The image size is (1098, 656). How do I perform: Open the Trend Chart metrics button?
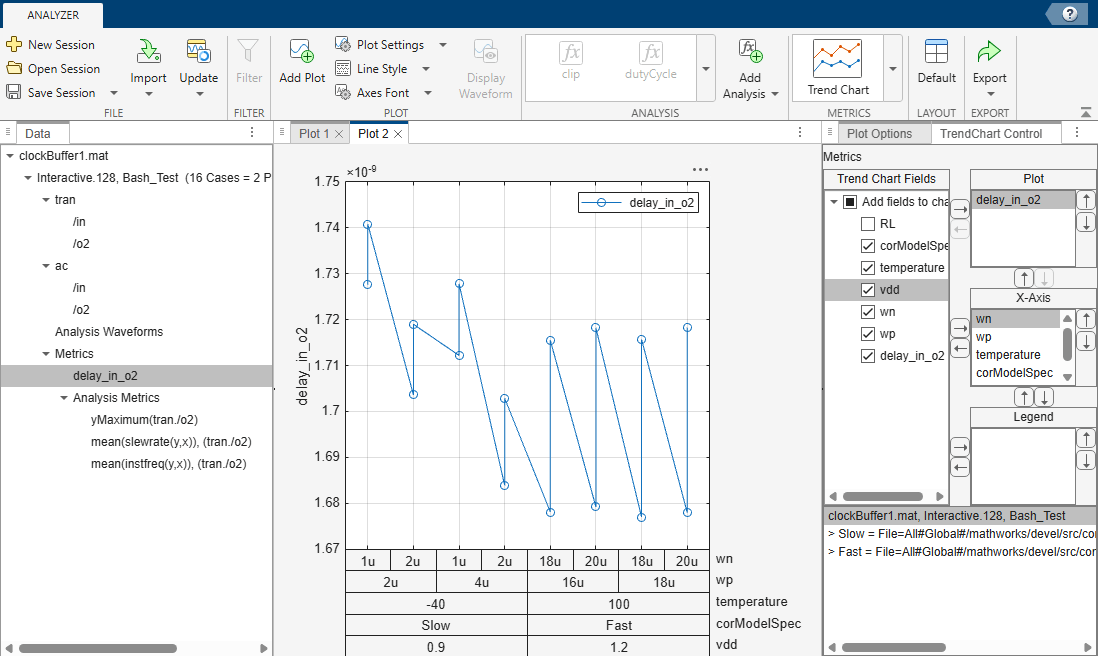point(838,68)
